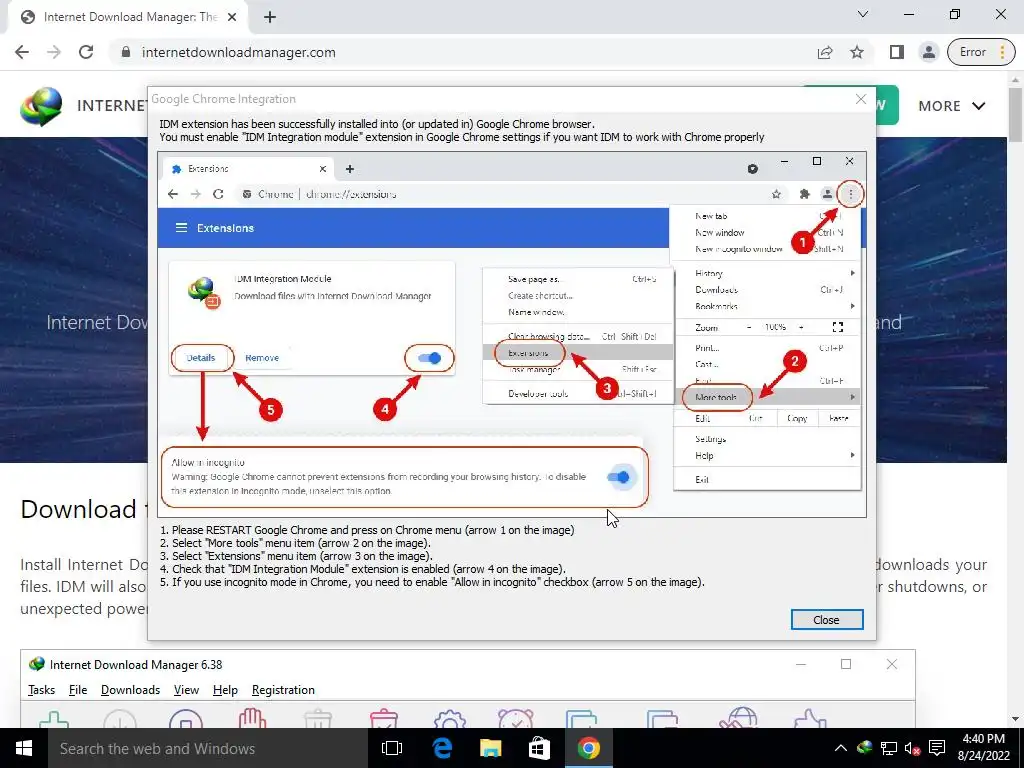Open network status tray icon
Viewport: 1024px width, 768px height.
pos(889,748)
